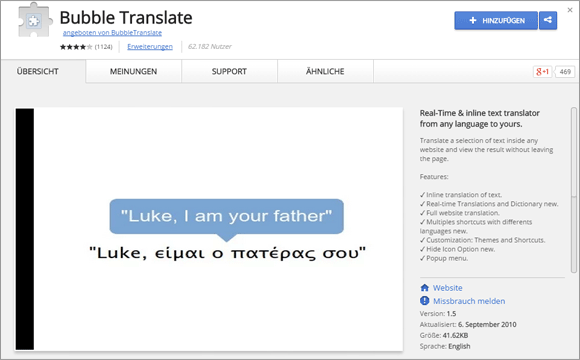The width and height of the screenshot is (580, 360).
Task: Switch to the Meinungen tab
Action: pyautogui.click(x=134, y=71)
